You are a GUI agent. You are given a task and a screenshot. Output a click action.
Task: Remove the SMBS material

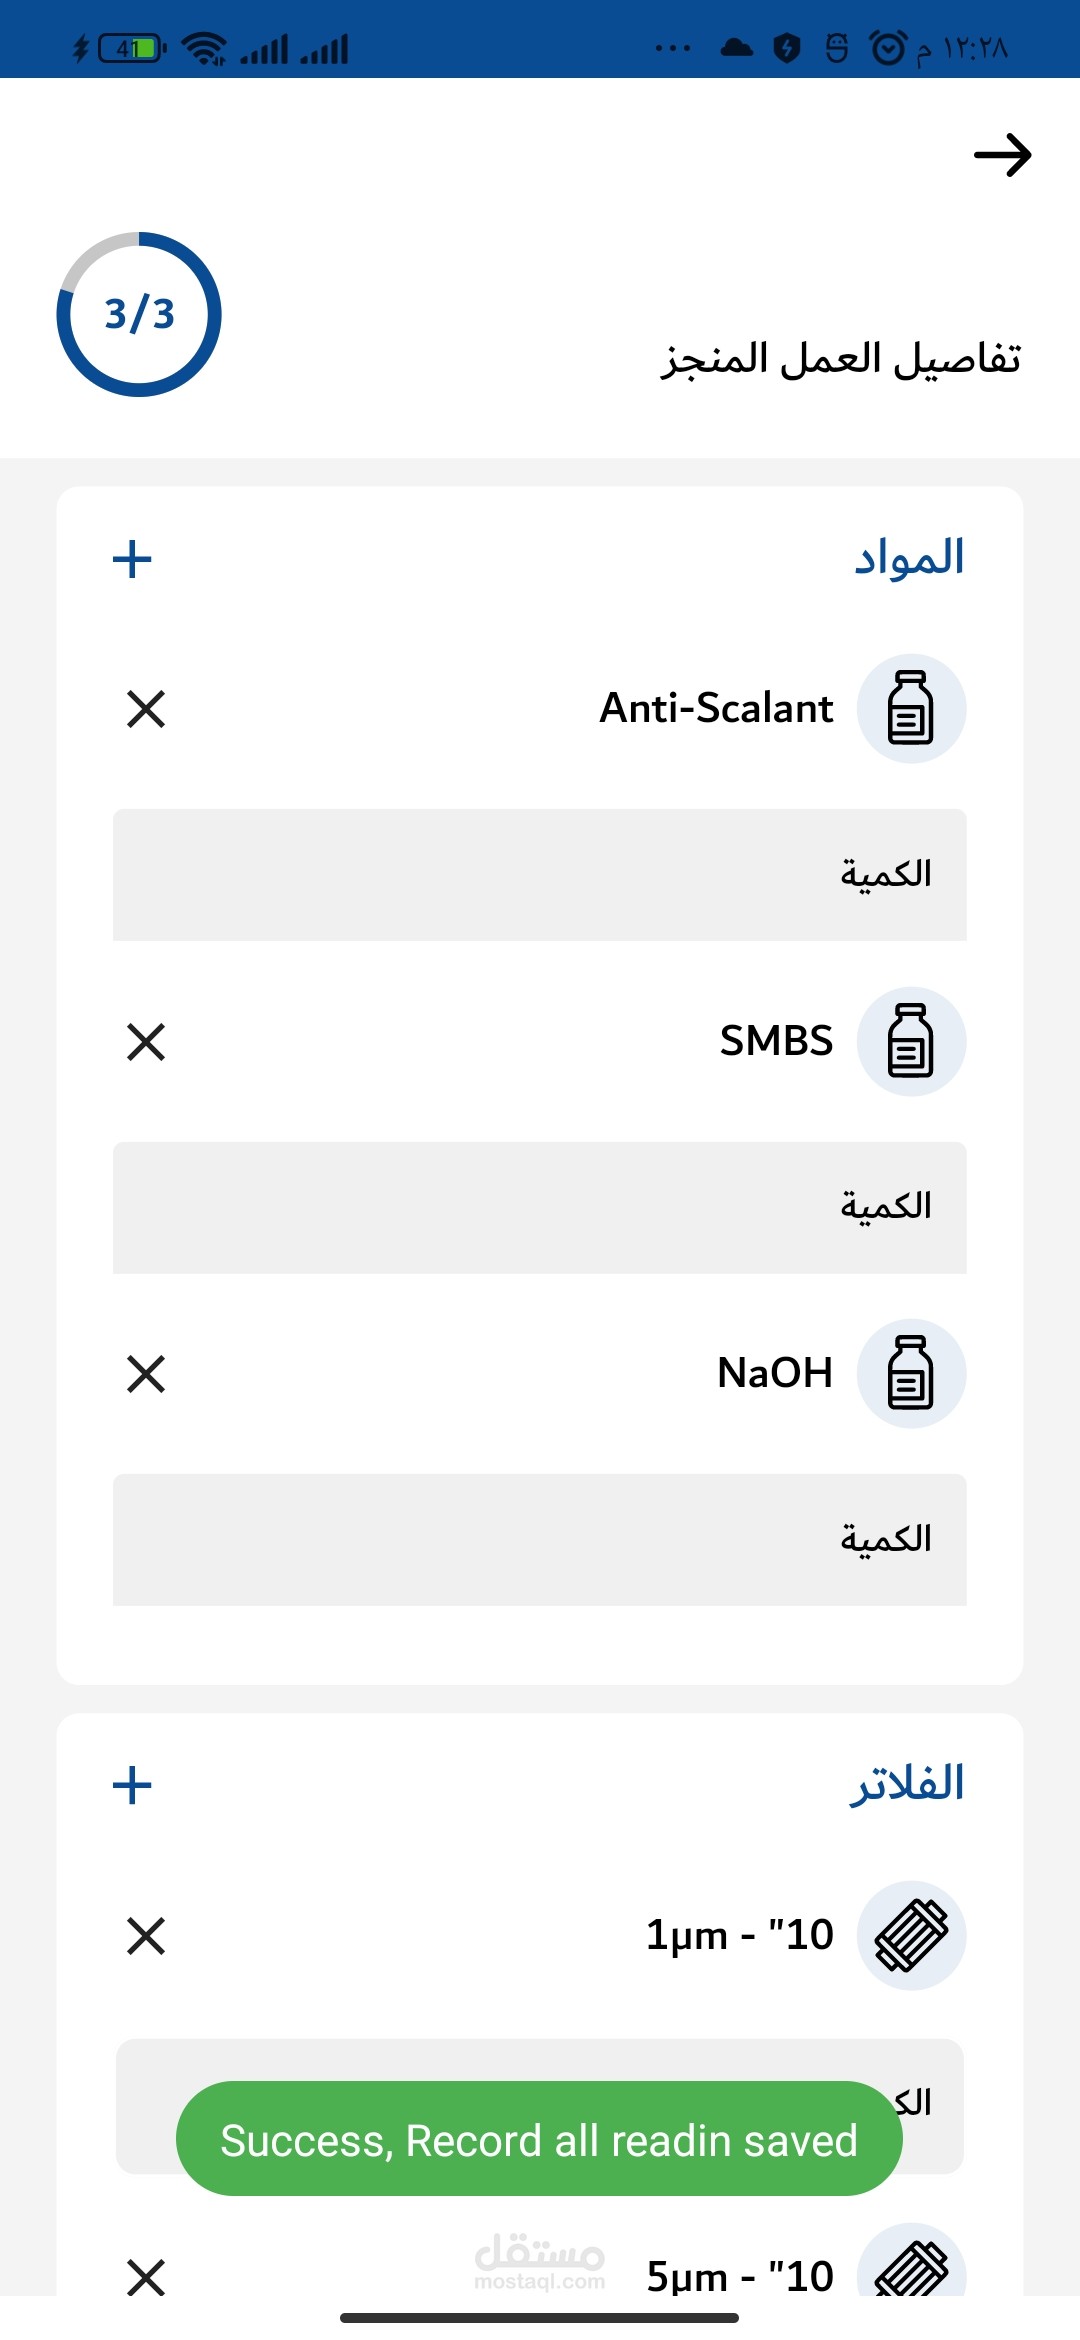coord(146,1042)
